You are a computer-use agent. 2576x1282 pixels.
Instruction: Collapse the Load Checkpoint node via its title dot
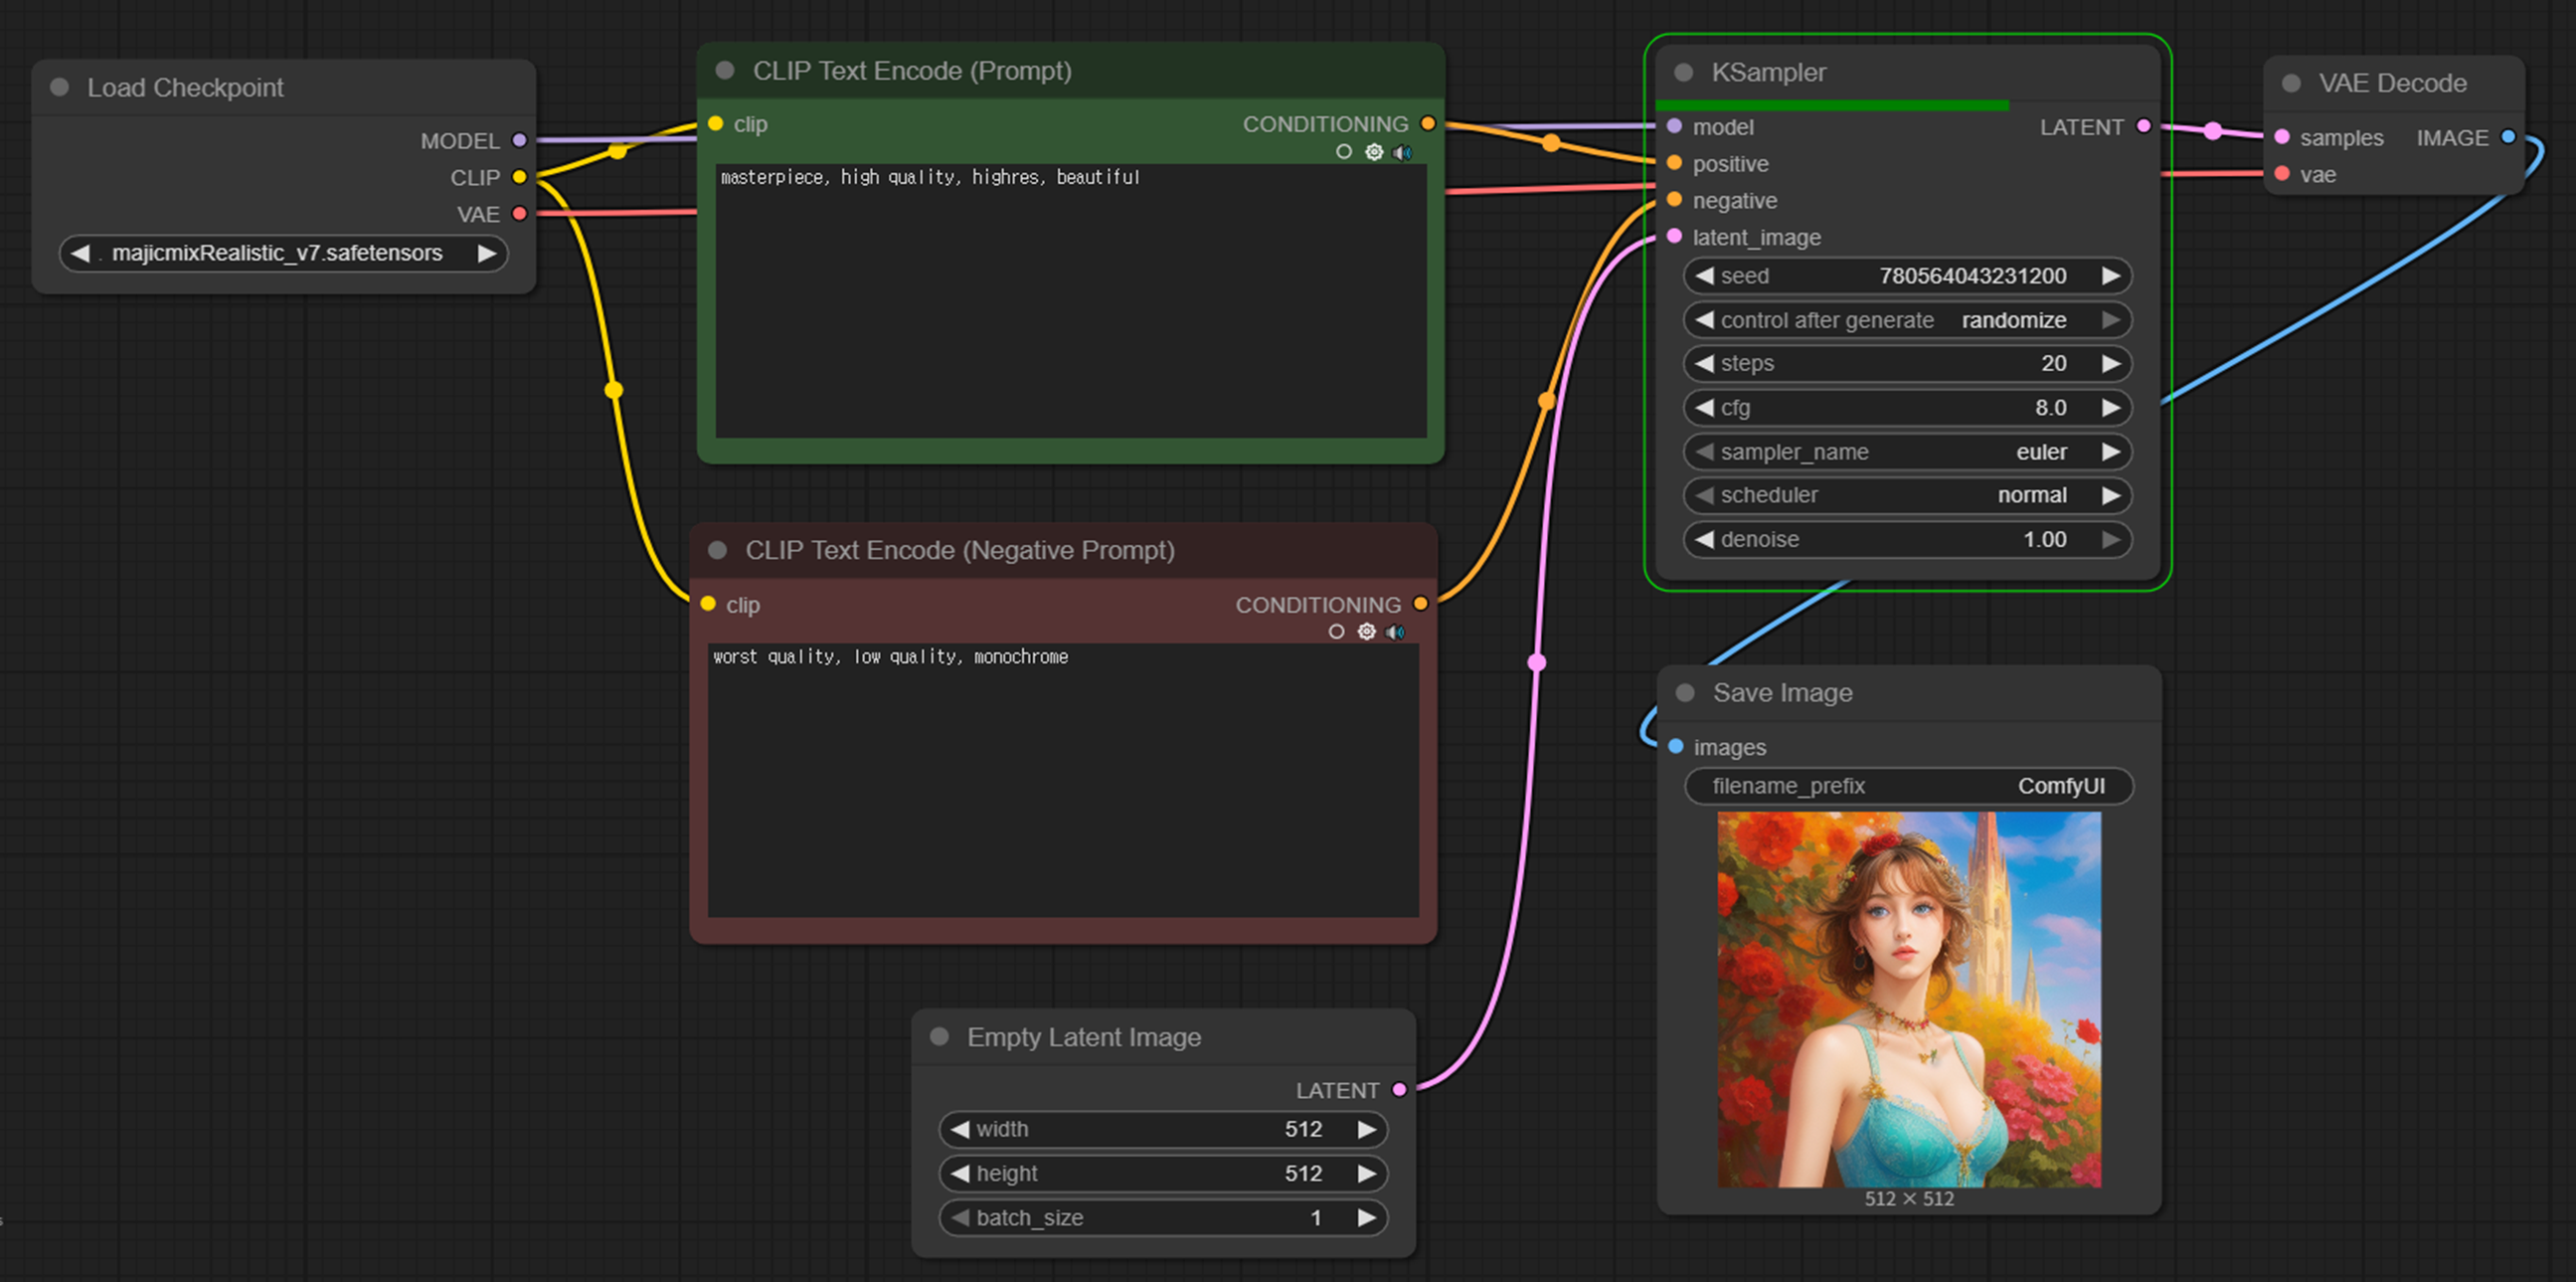point(60,88)
